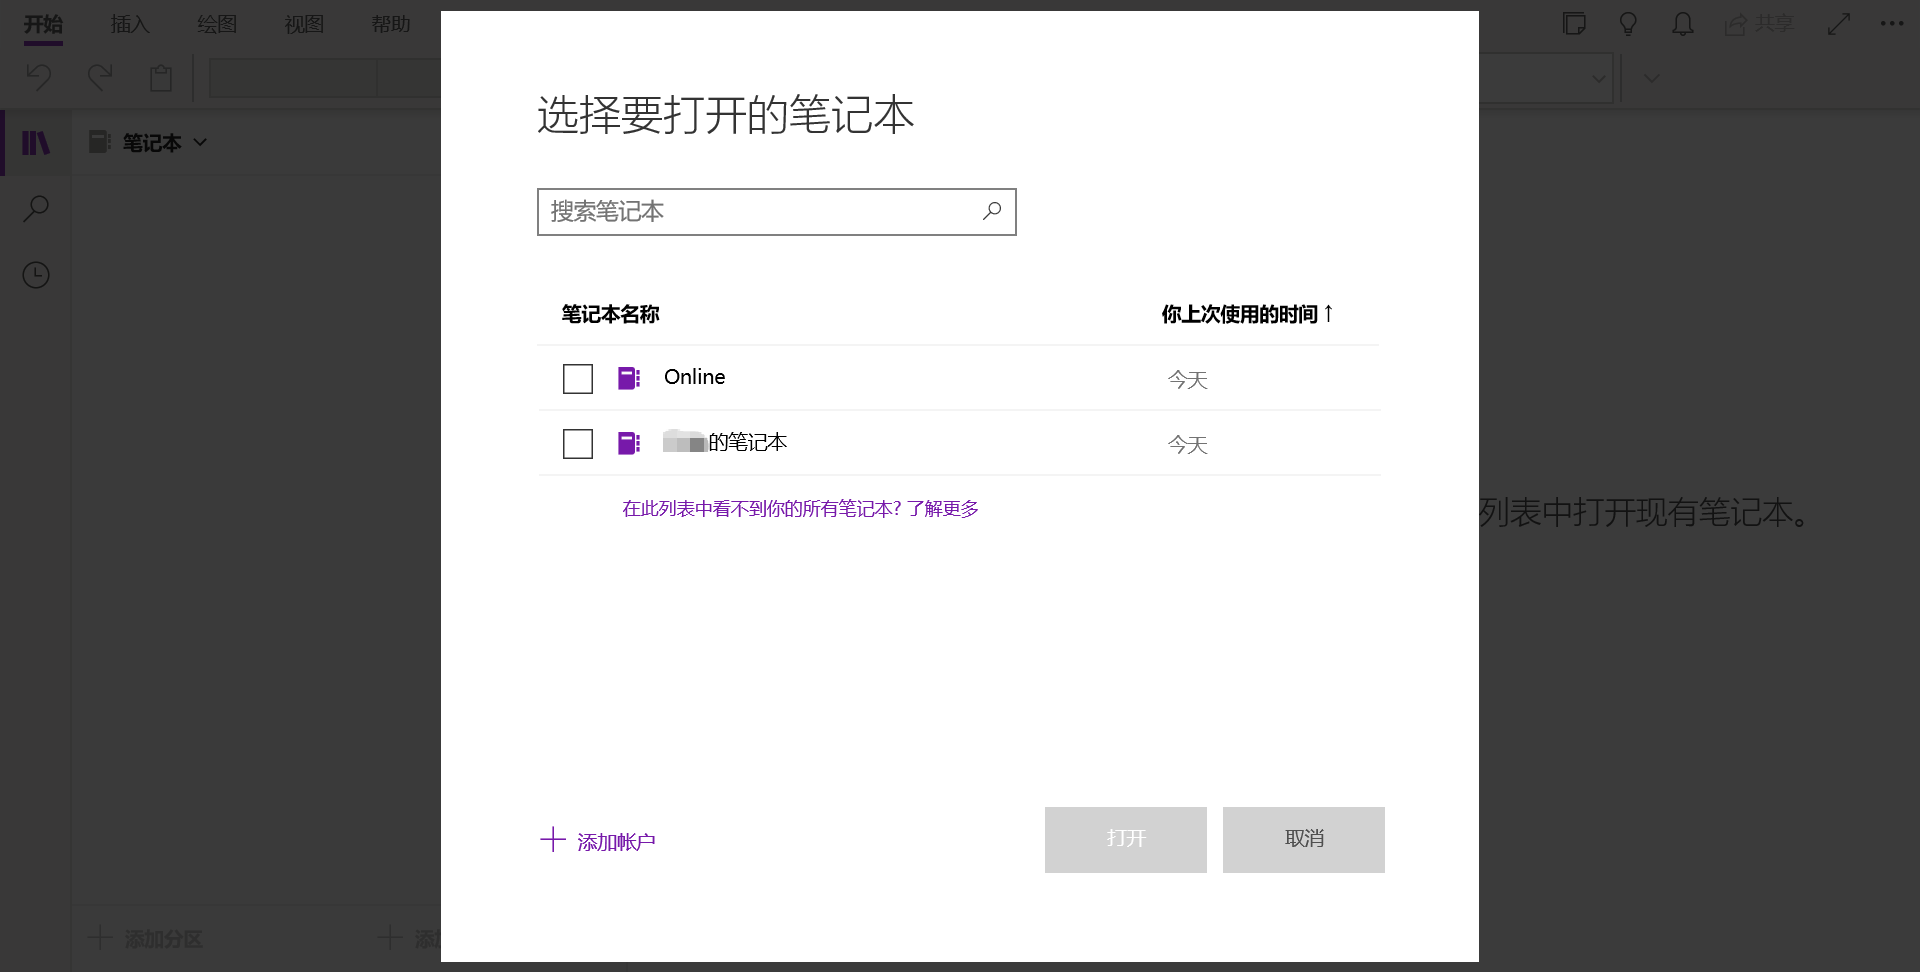Toggle full-screen expand arrows icon
The image size is (1920, 972).
pyautogui.click(x=1839, y=24)
